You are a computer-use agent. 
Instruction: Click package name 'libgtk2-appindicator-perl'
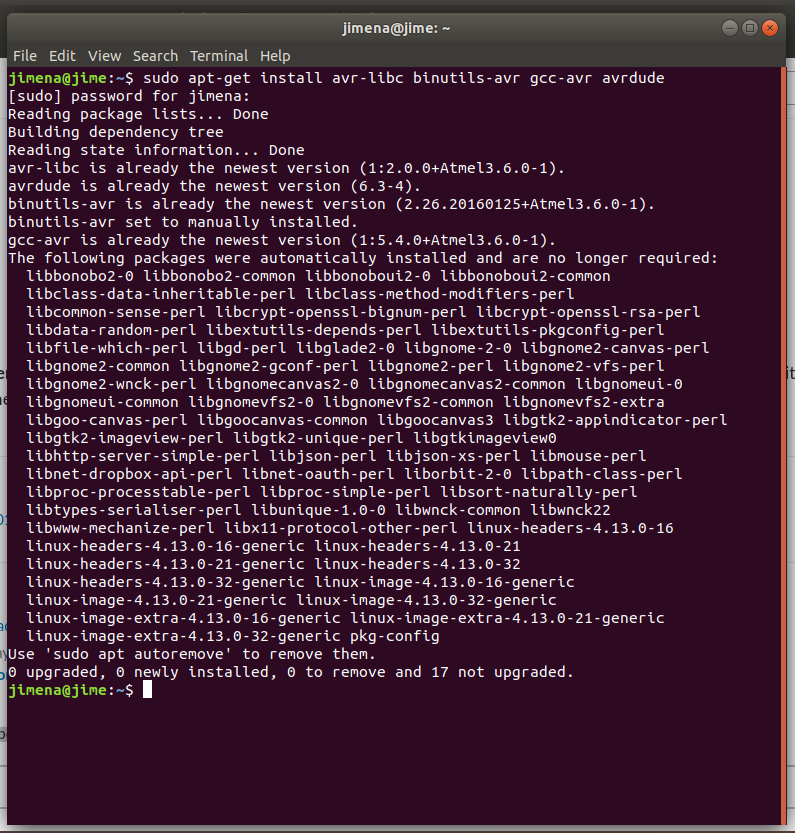(615, 420)
